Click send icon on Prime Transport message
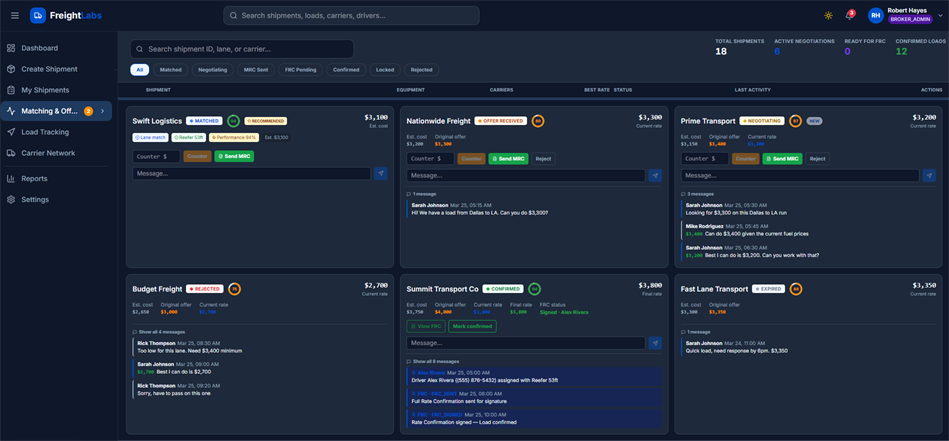The image size is (949, 441). pos(930,175)
